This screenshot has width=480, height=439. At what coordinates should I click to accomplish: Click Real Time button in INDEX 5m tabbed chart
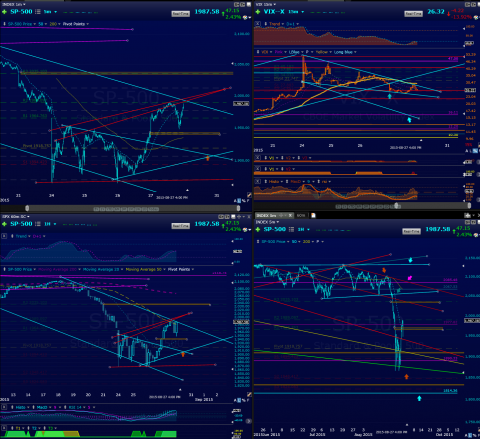click(x=412, y=231)
